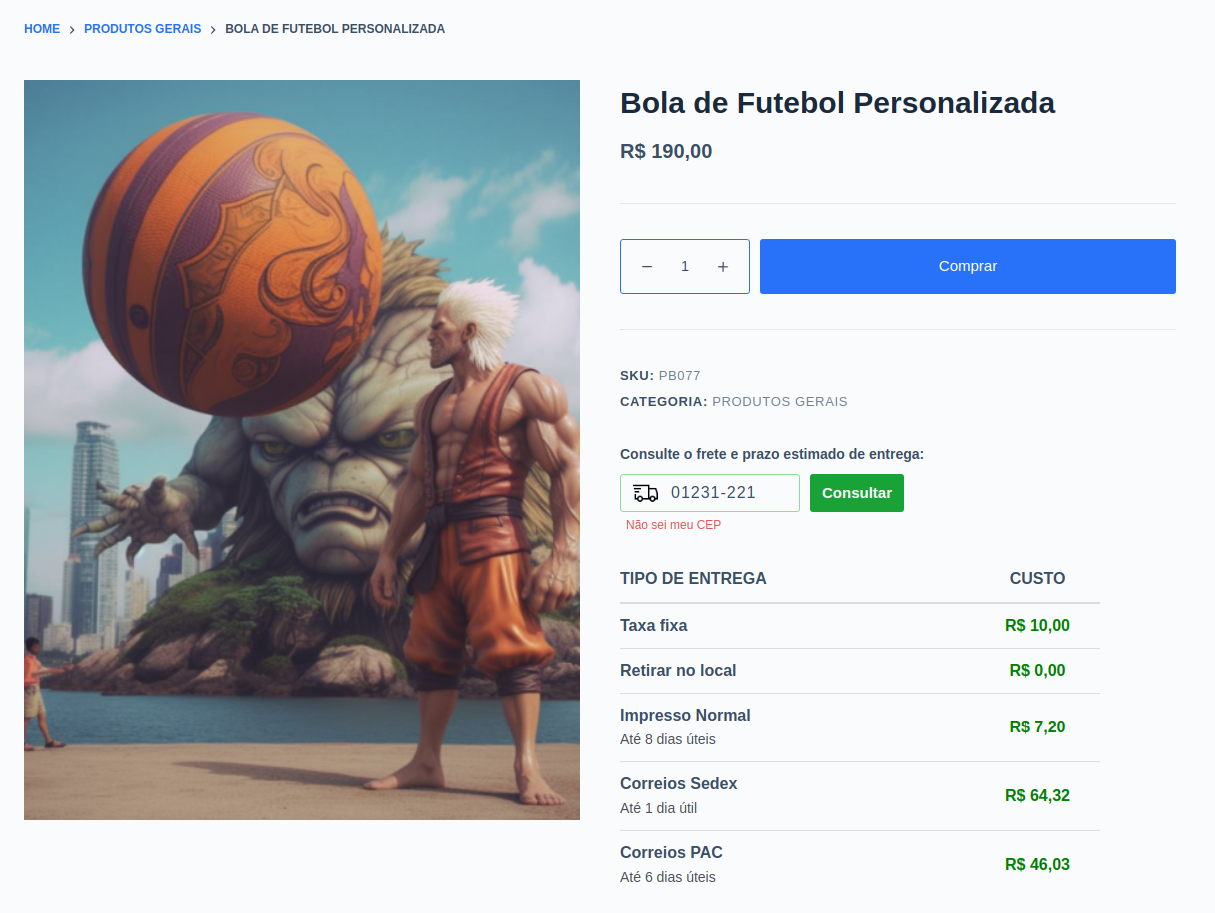
Task: Select the Correios PAC shipping option
Action: 860,865
